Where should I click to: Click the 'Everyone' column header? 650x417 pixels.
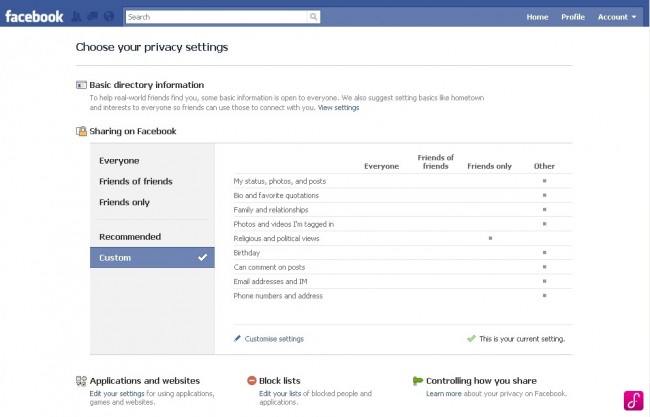tap(381, 166)
